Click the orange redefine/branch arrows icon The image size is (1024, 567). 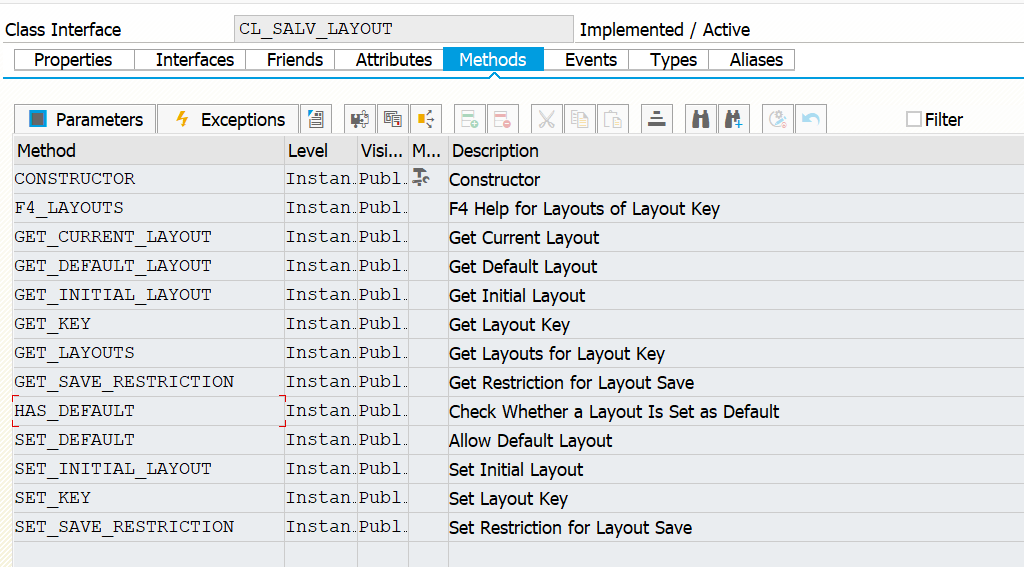click(426, 119)
